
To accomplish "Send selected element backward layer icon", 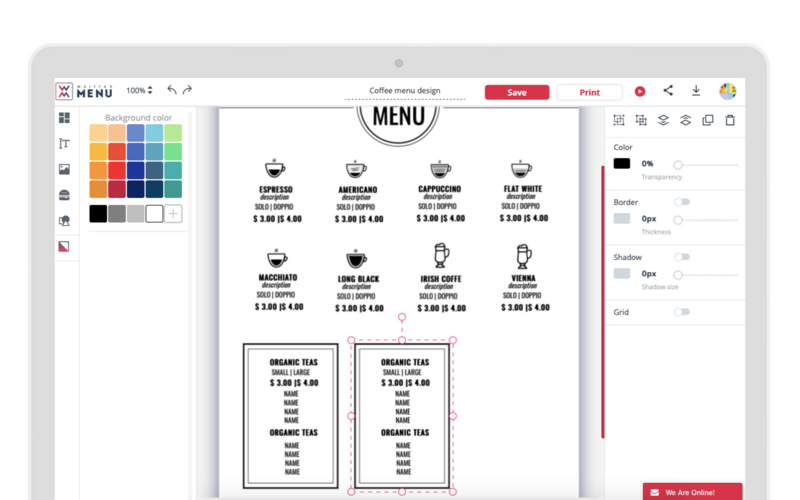I will pos(663,120).
